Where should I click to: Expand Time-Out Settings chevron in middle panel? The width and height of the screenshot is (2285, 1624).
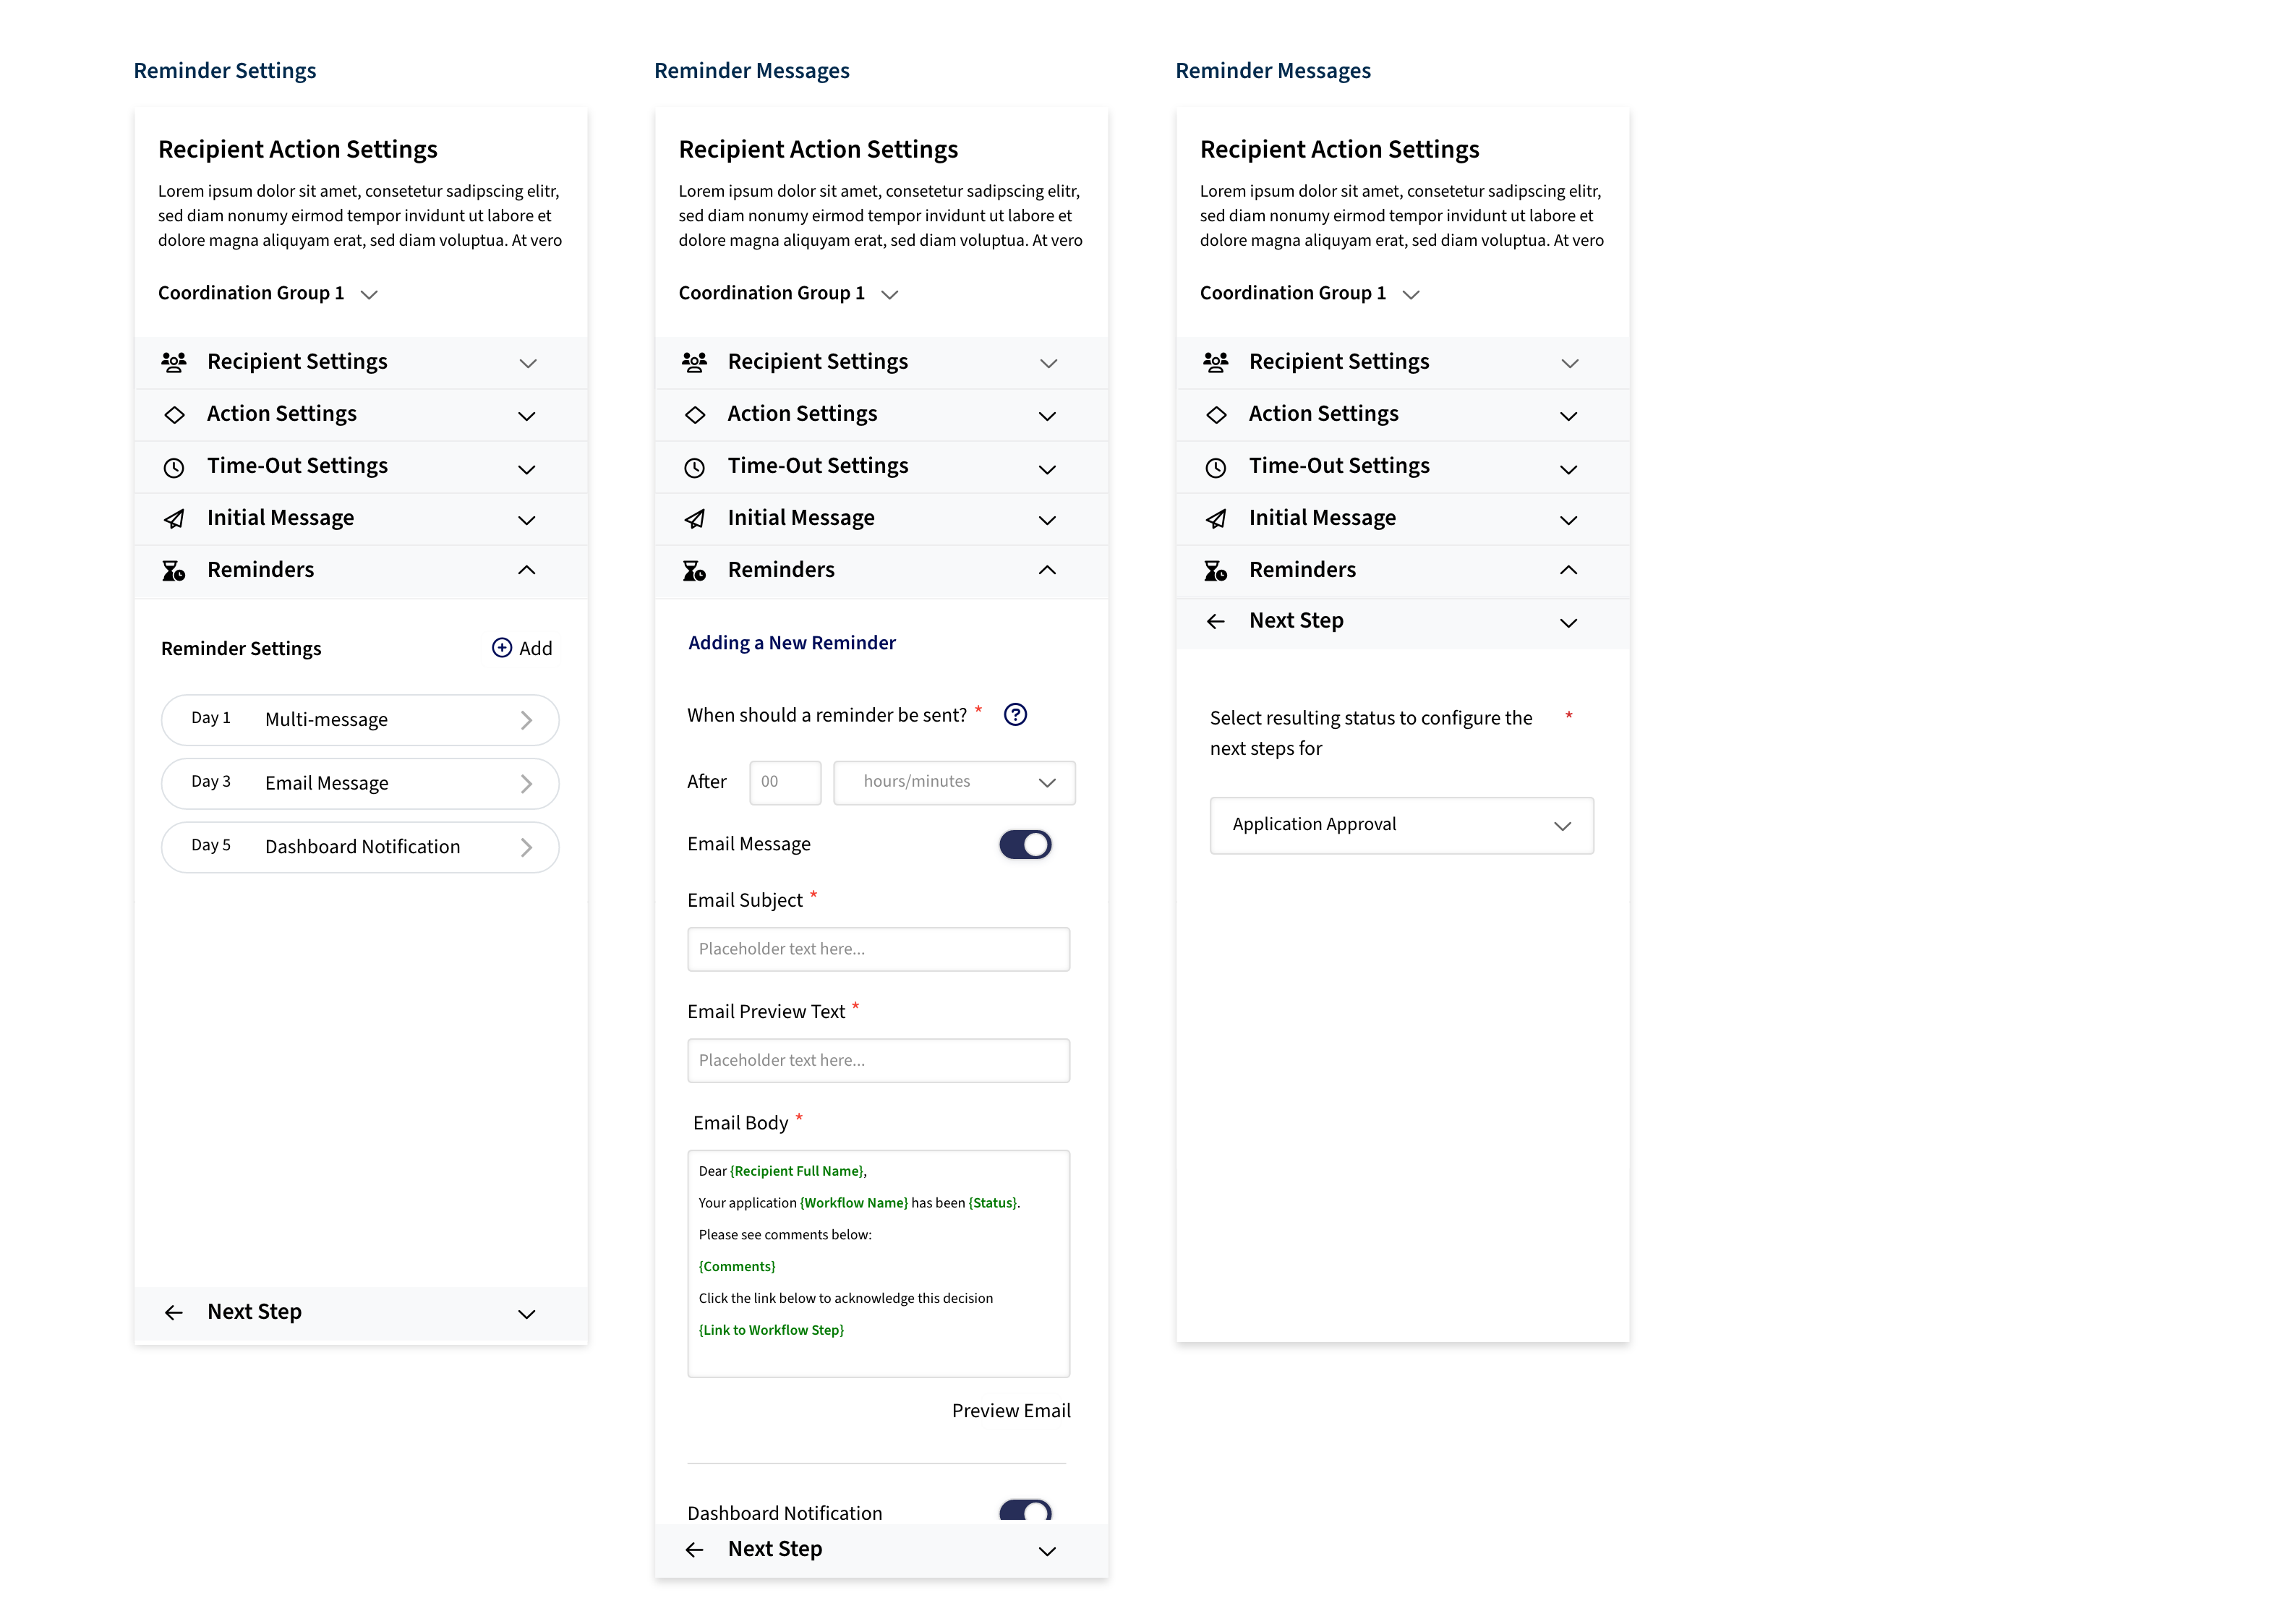pyautogui.click(x=1047, y=469)
